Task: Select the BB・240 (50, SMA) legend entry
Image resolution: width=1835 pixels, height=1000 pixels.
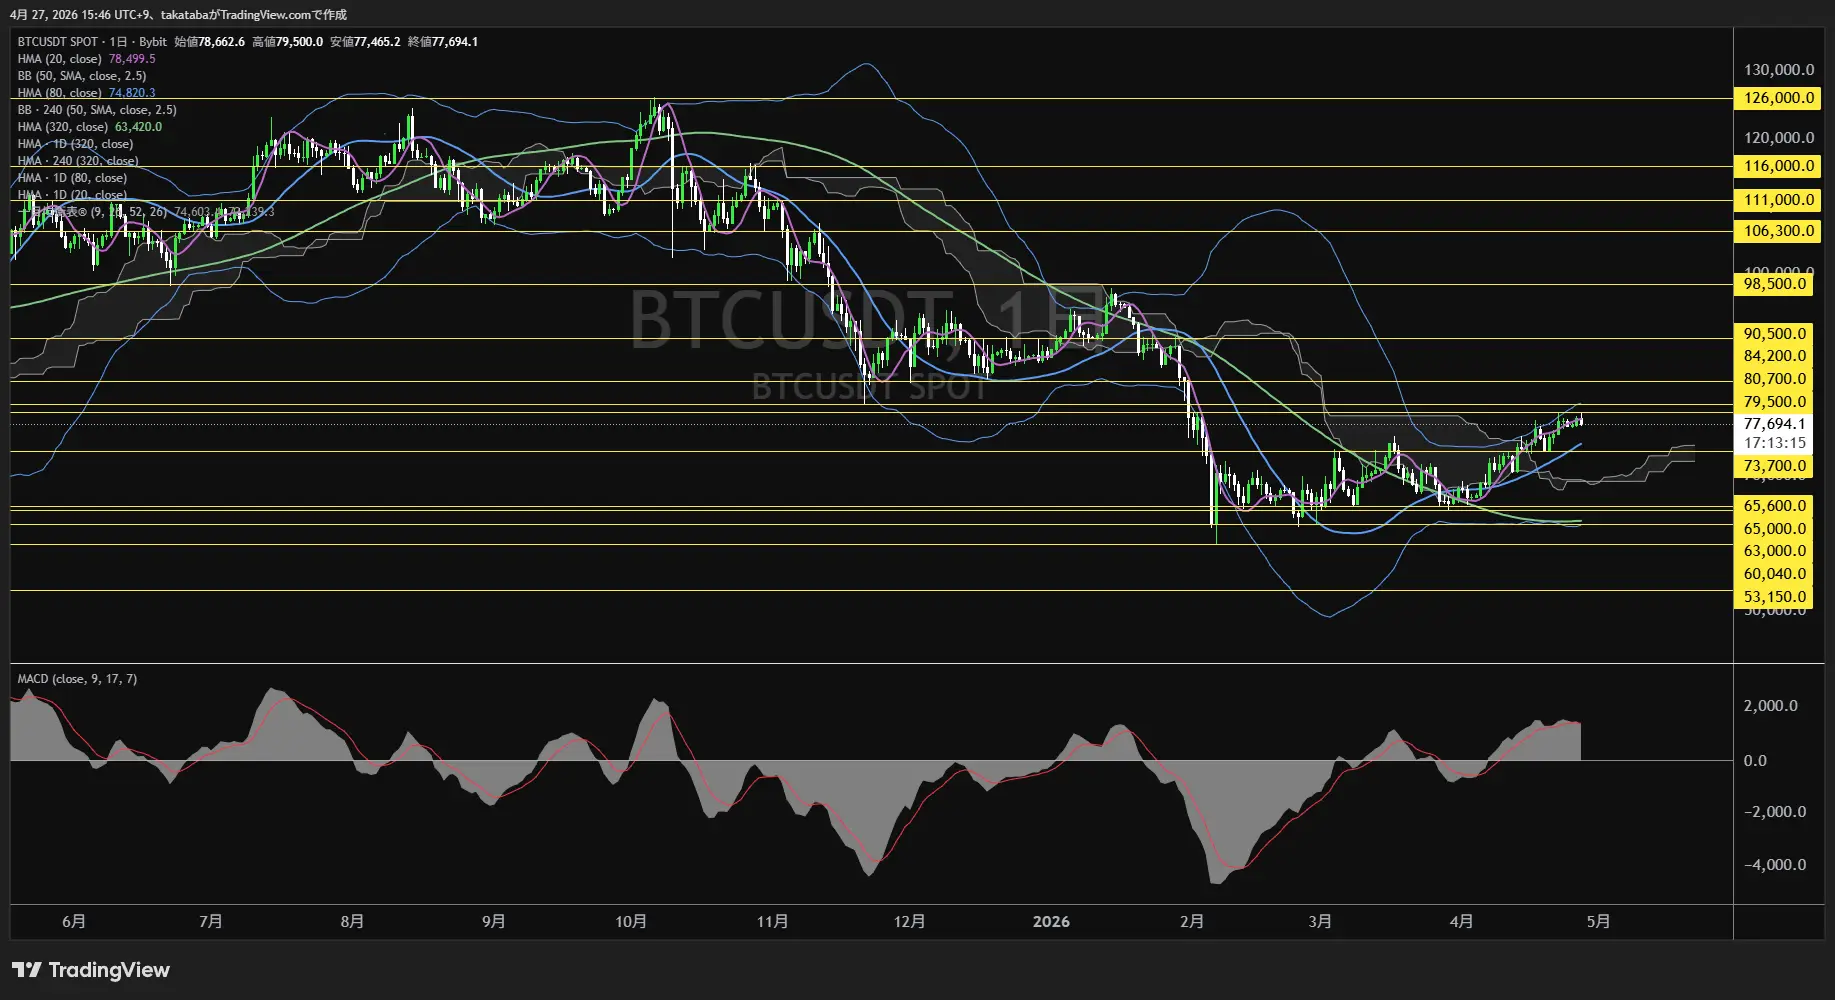Action: (x=95, y=109)
